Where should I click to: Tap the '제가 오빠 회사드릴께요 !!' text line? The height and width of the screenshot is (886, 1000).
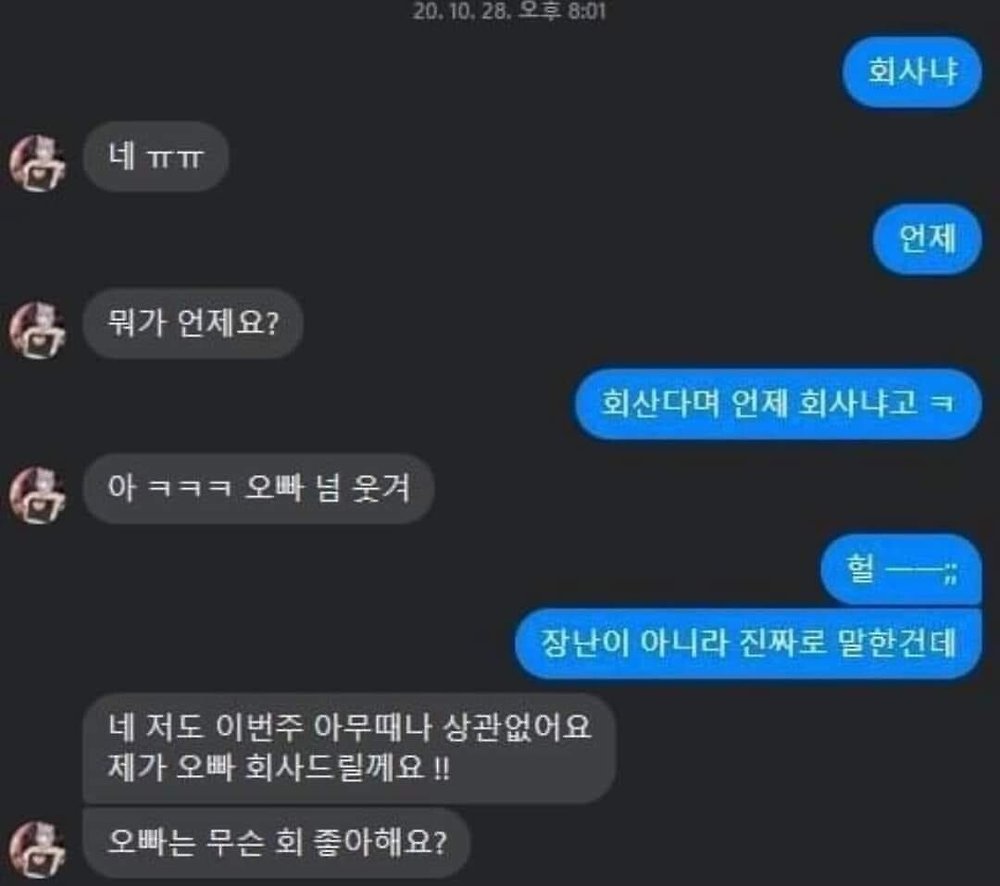(279, 768)
